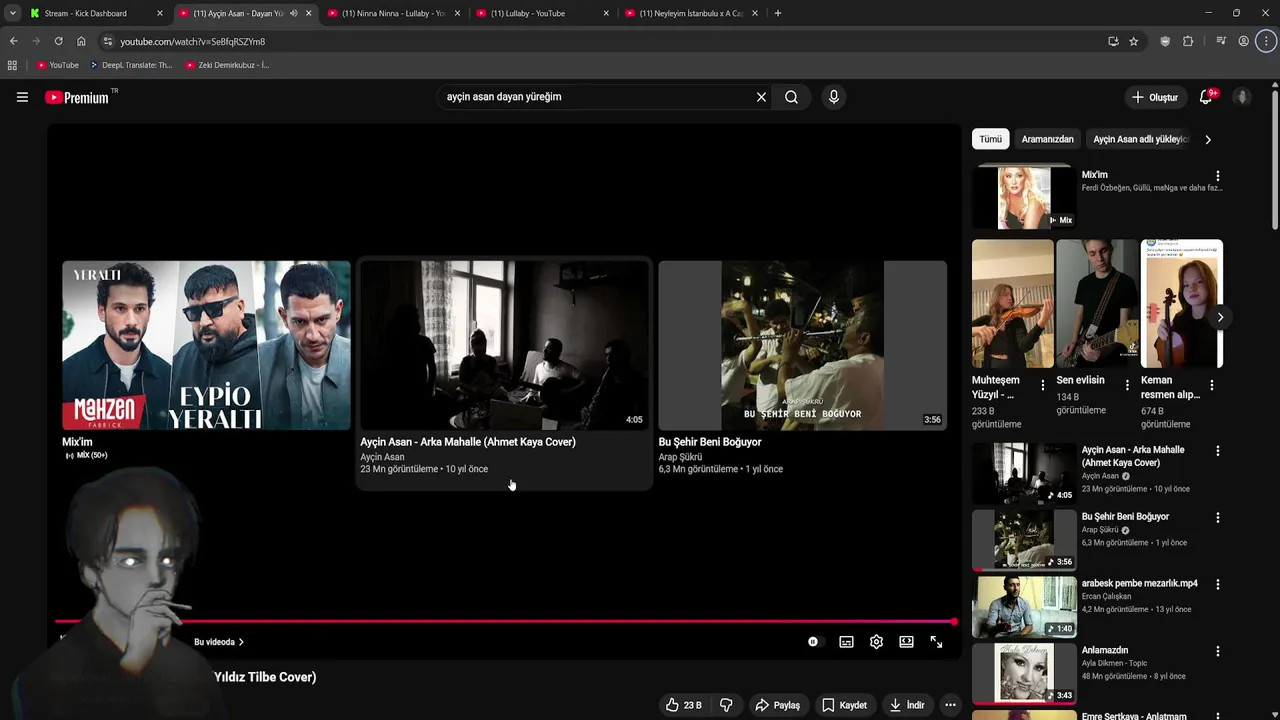Select the 'Aramanızdan' filter chip
The width and height of the screenshot is (1280, 720).
(1047, 139)
